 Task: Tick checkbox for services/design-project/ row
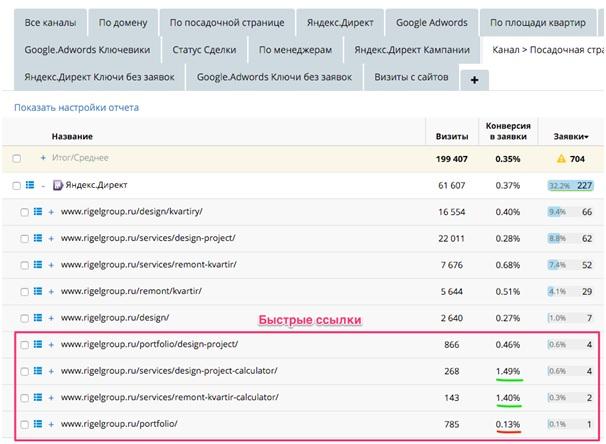click(x=24, y=239)
